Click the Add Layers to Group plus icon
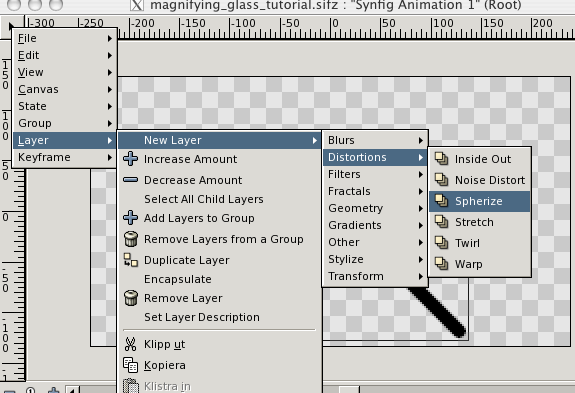Image resolution: width=575 pixels, height=393 pixels. (131, 218)
